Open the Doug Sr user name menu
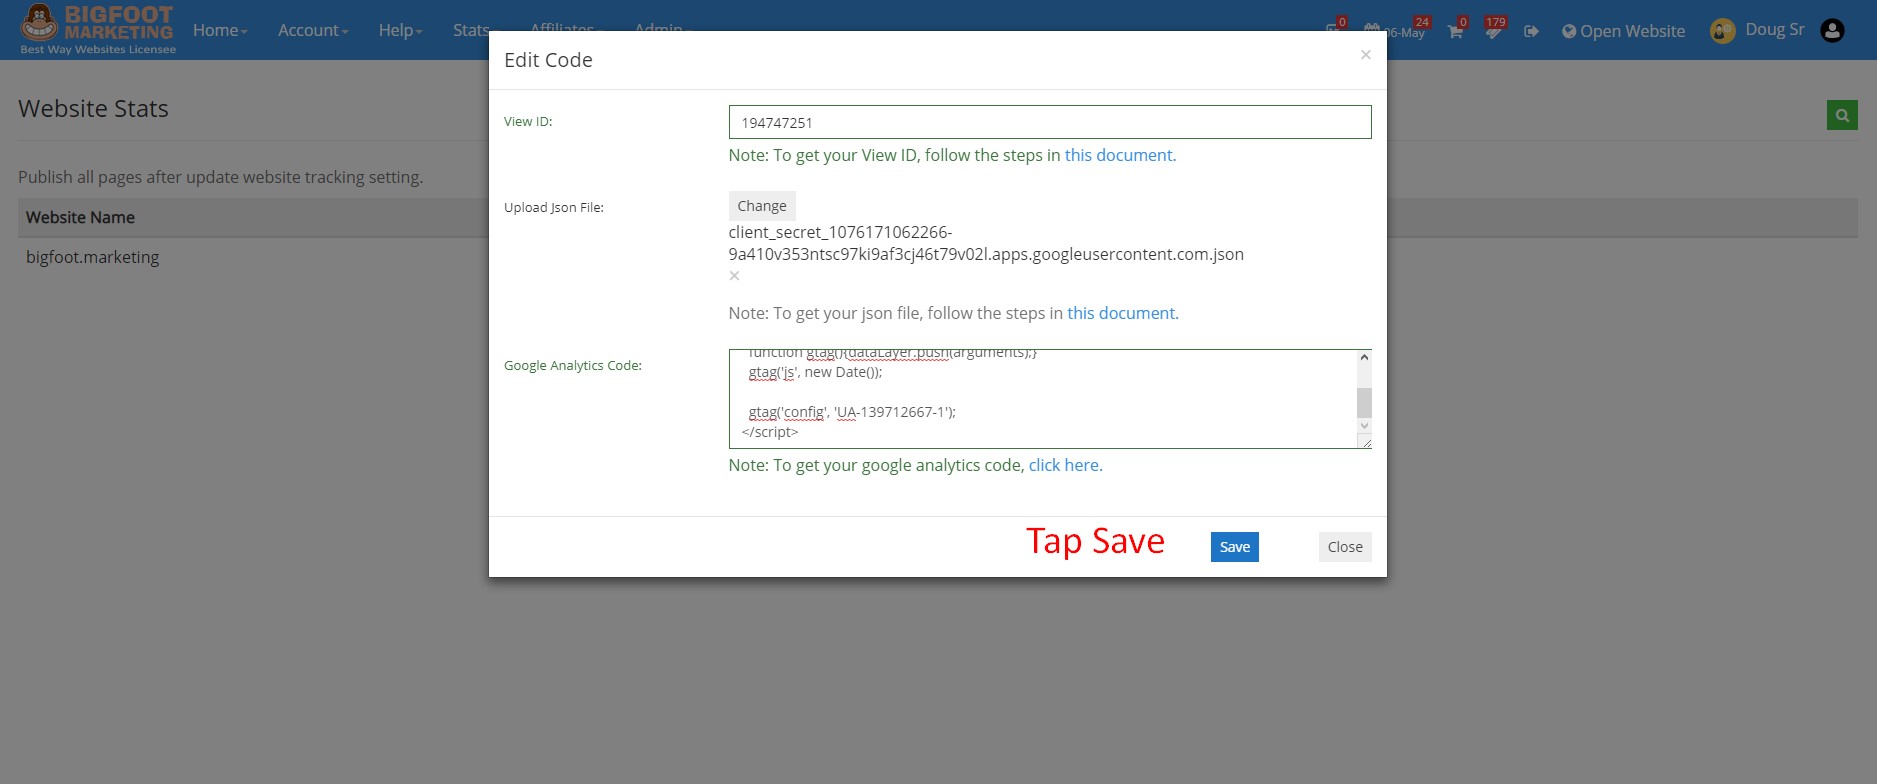The height and width of the screenshot is (784, 1877). pos(1774,30)
